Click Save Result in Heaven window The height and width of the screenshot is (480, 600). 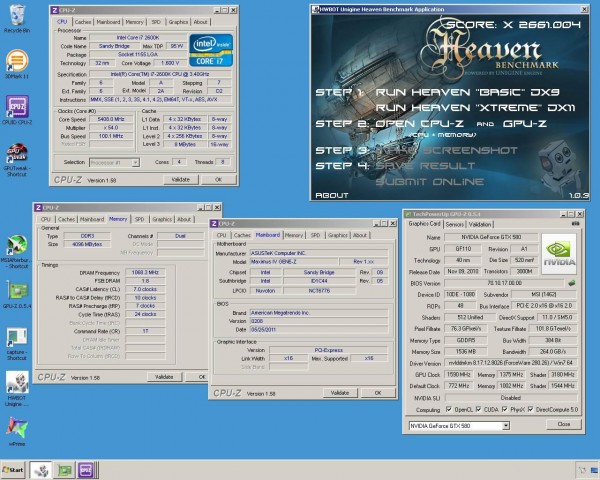[425, 166]
